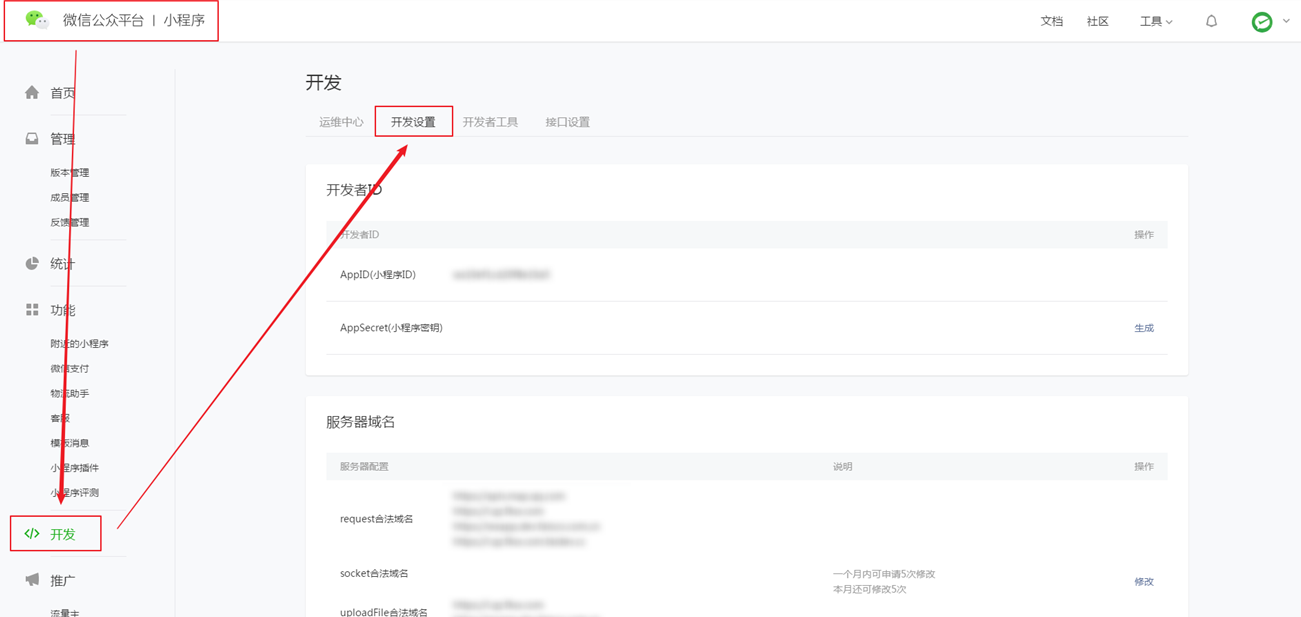1301x617 pixels.
Task: Click the 统计 pie chart icon
Action: point(32,263)
